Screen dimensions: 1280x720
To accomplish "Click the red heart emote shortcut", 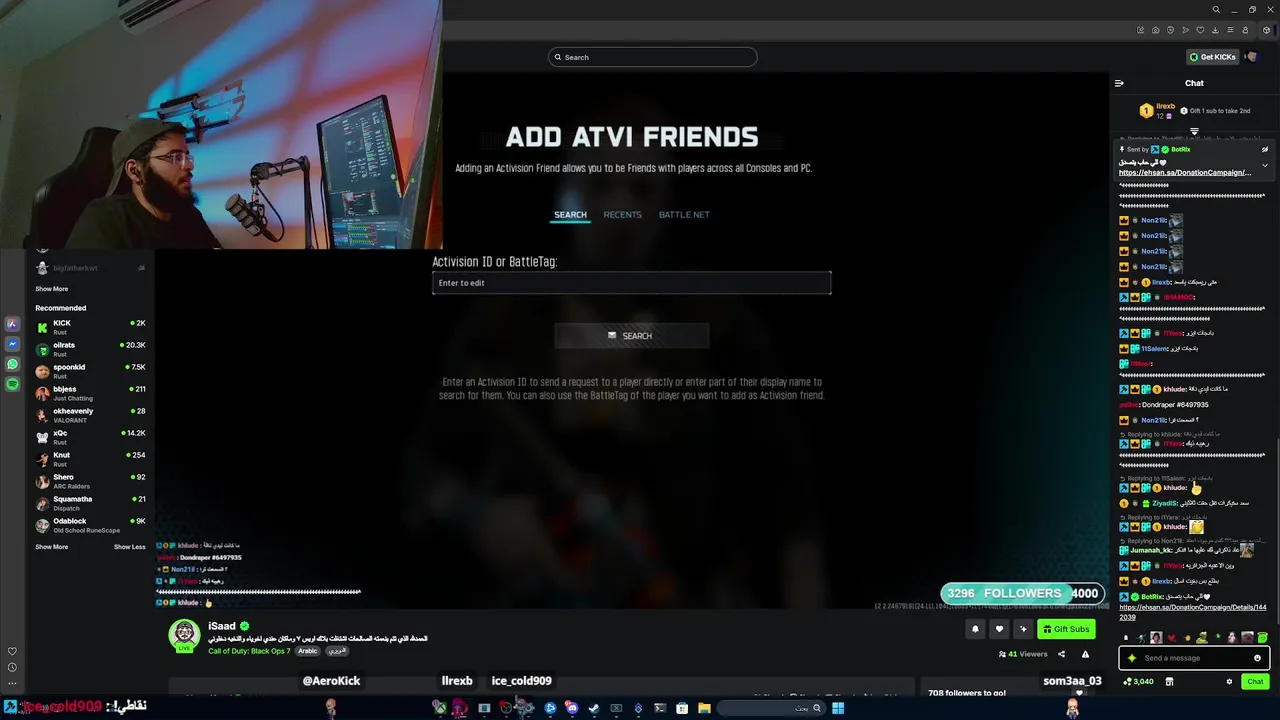I will click(x=1171, y=638).
